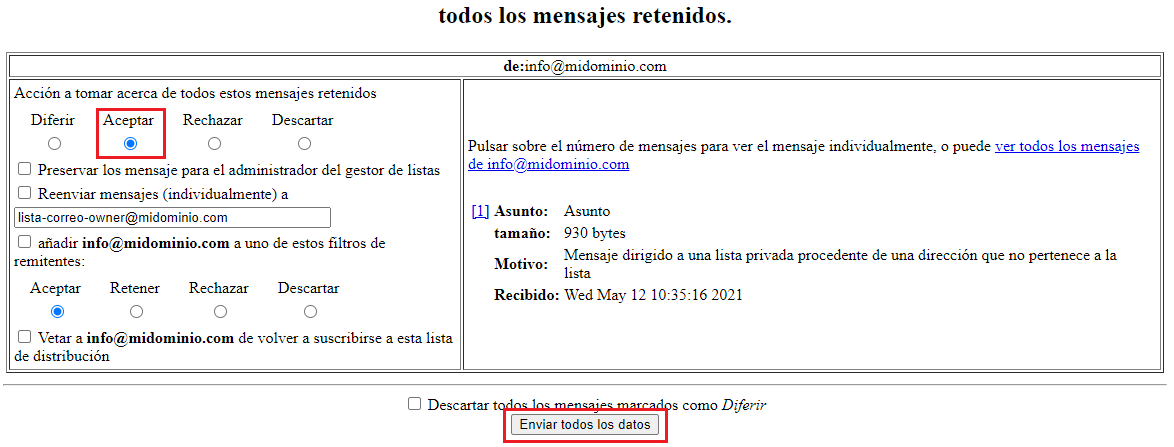Screen dimensions: 1174x447
Task: Check Reenviar mensajes (individualmente) a
Action: [x=25, y=194]
